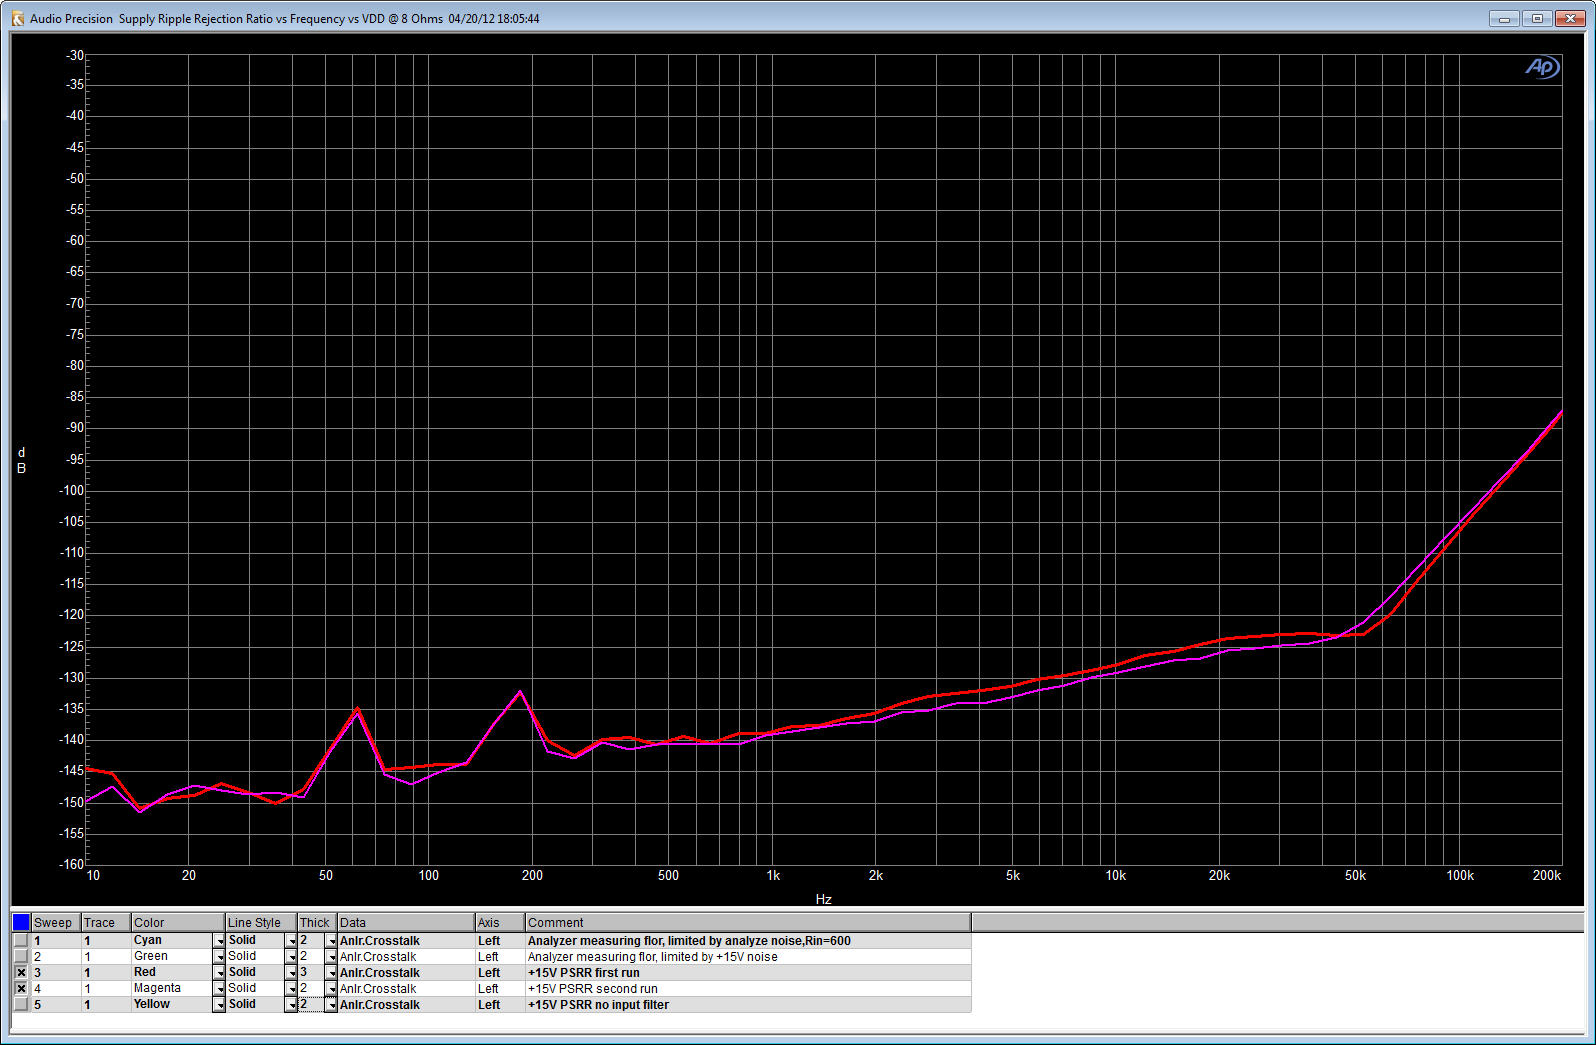This screenshot has width=1596, height=1045.
Task: Click the -160 bottom y-axis value
Action: tap(72, 863)
